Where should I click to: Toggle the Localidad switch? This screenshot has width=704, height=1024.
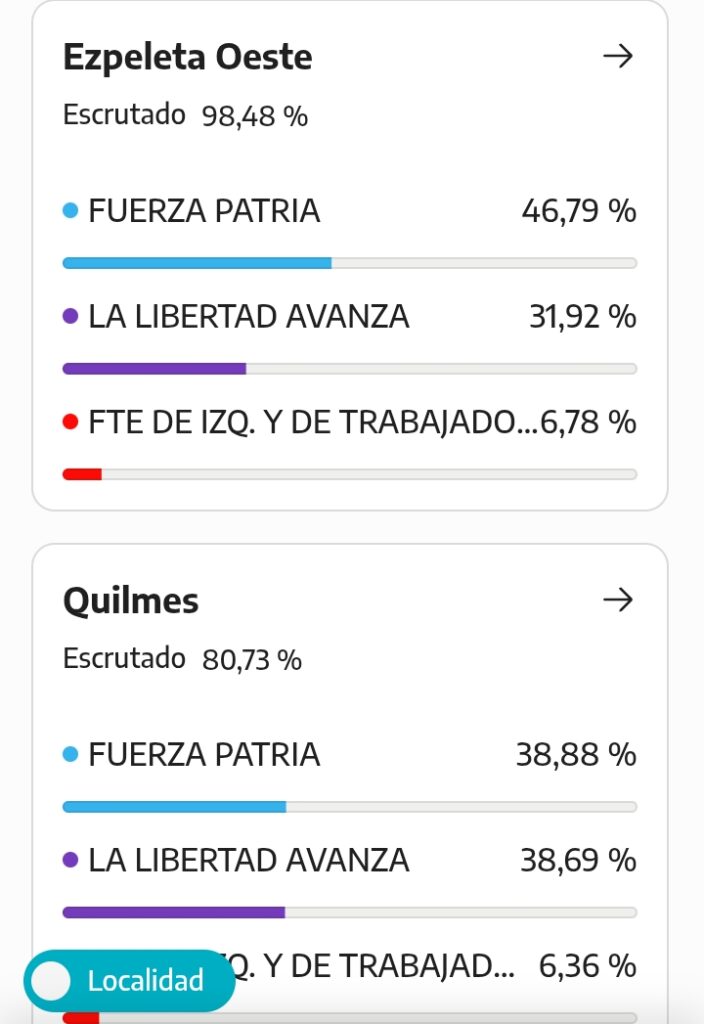click(x=129, y=981)
